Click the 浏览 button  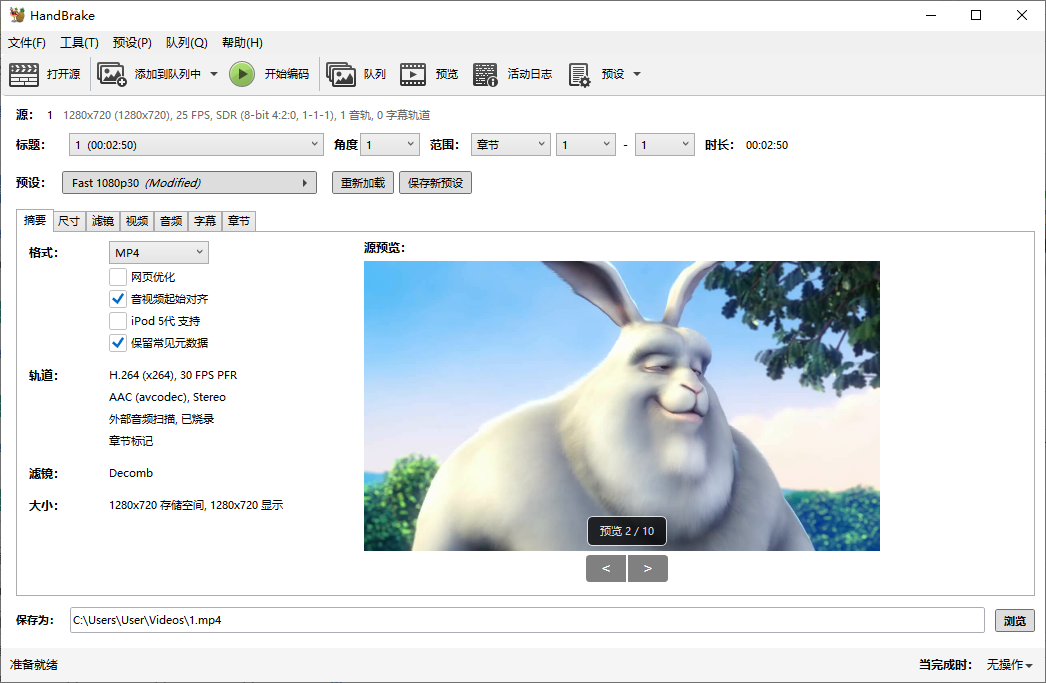click(1015, 620)
